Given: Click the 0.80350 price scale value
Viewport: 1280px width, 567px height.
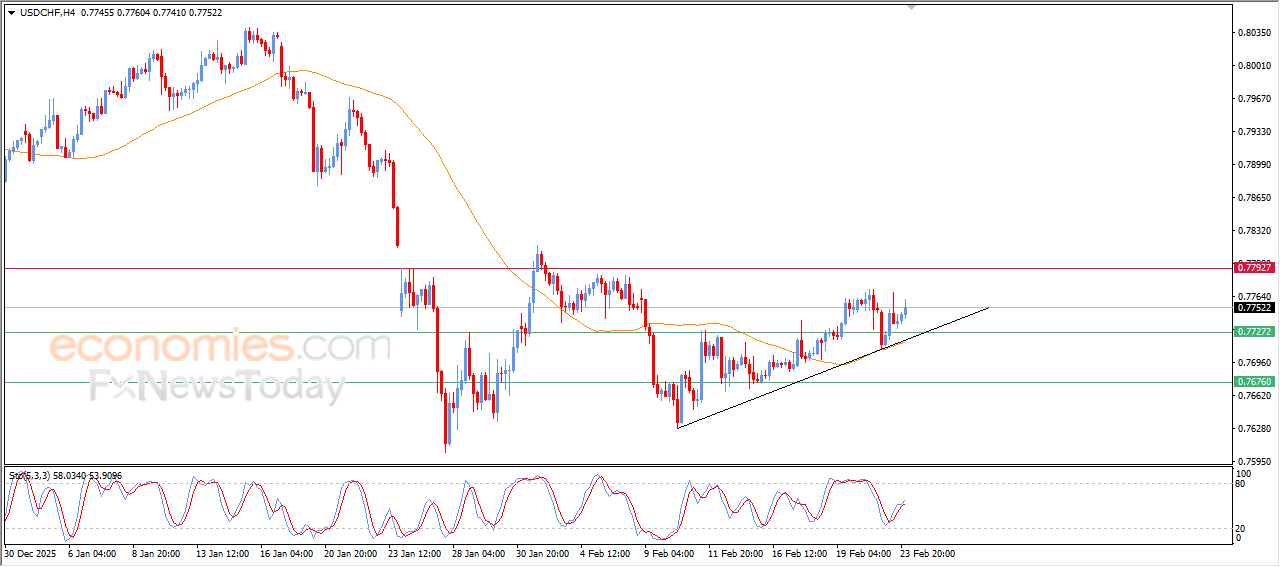Looking at the screenshot, I should click(1253, 33).
